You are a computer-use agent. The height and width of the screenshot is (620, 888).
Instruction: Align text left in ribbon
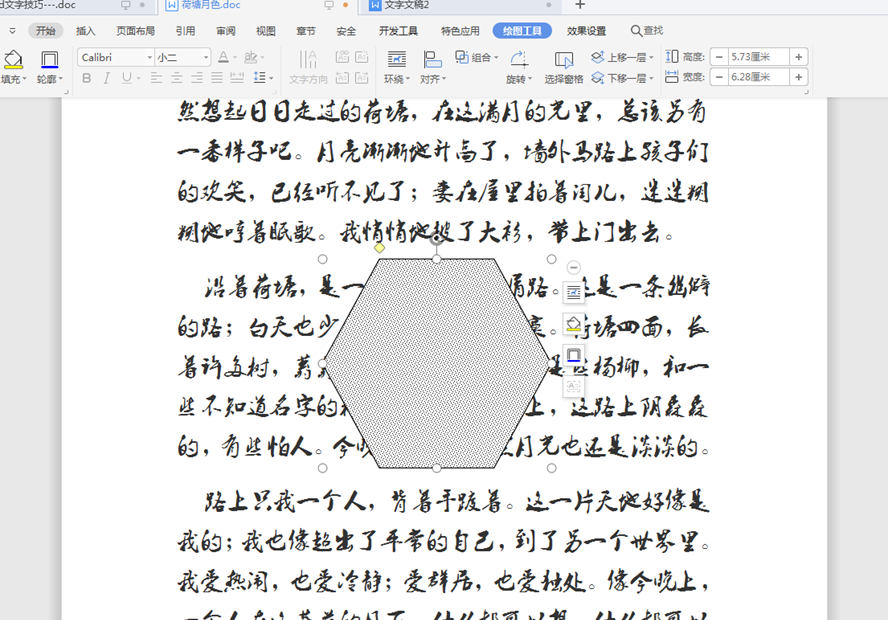point(157,78)
